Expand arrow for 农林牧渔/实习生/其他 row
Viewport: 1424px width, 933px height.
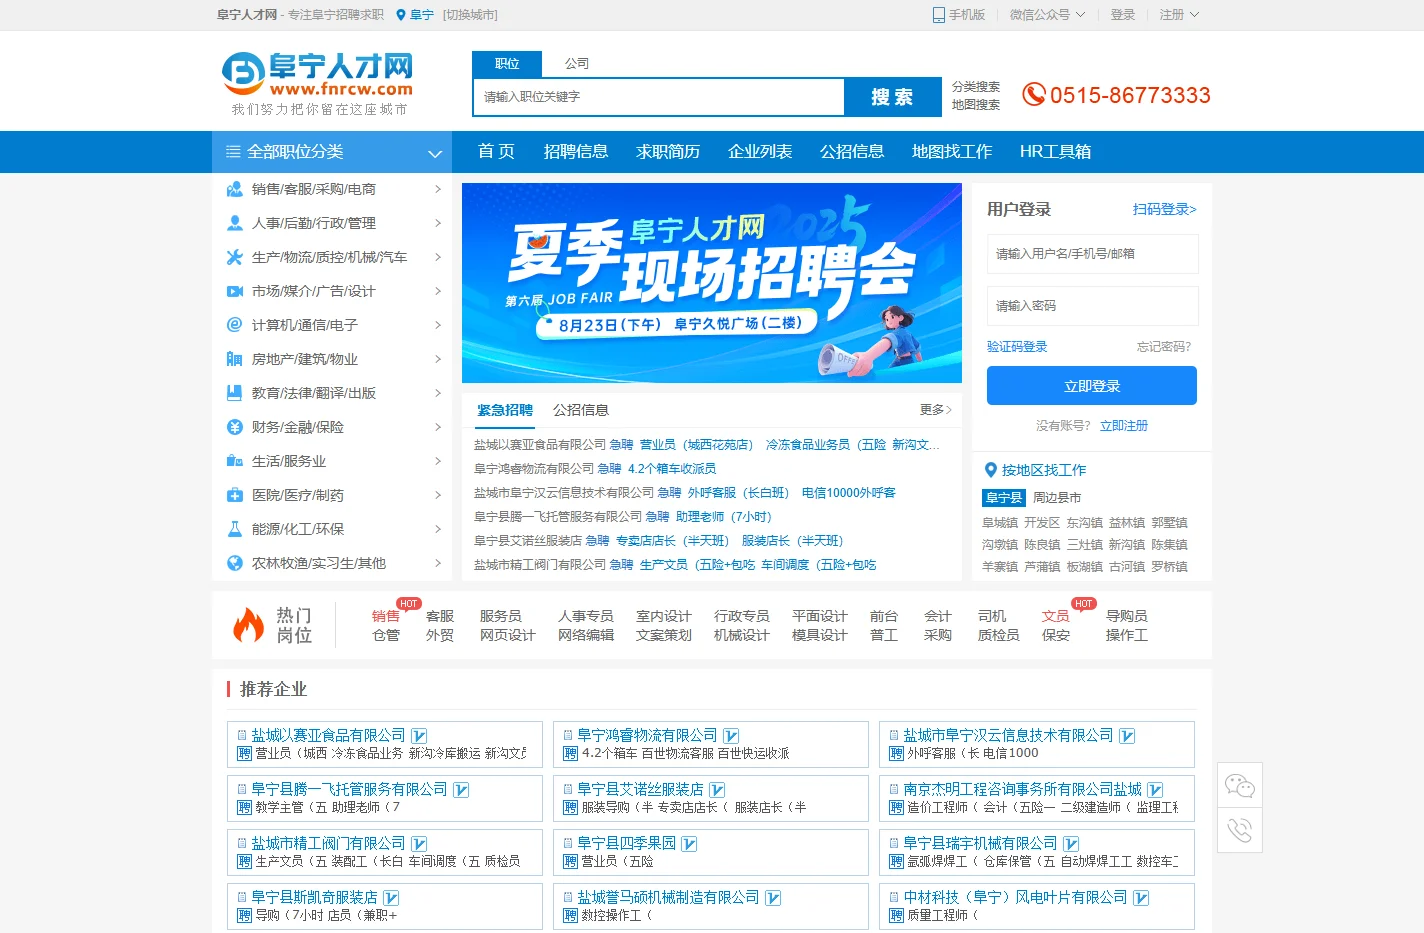[x=438, y=563]
